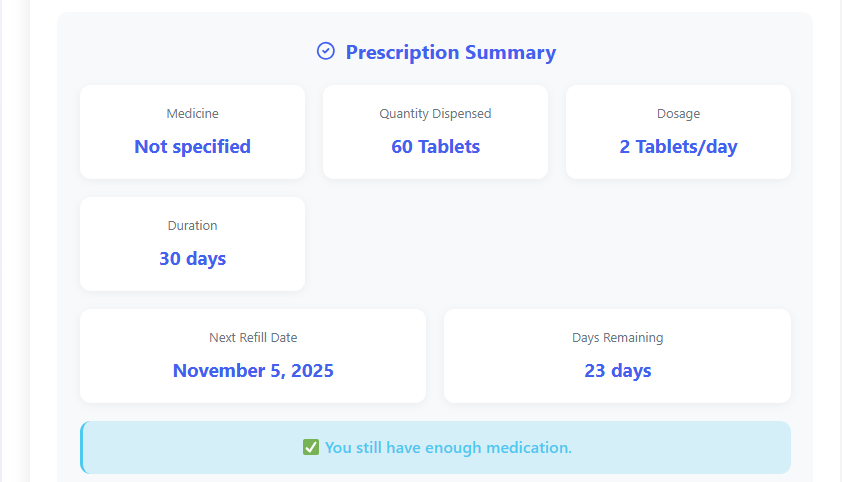This screenshot has width=842, height=482.
Task: Click the empty space right of the Duration card
Action: [548, 244]
